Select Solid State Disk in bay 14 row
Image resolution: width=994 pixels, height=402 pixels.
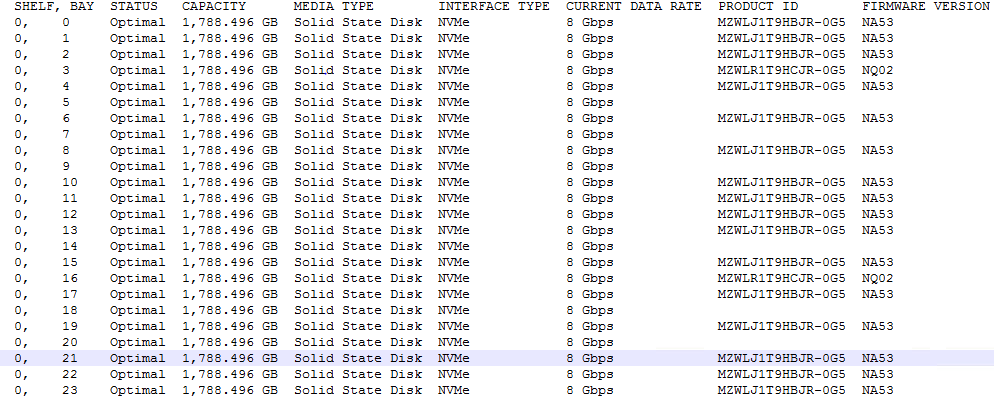point(357,246)
